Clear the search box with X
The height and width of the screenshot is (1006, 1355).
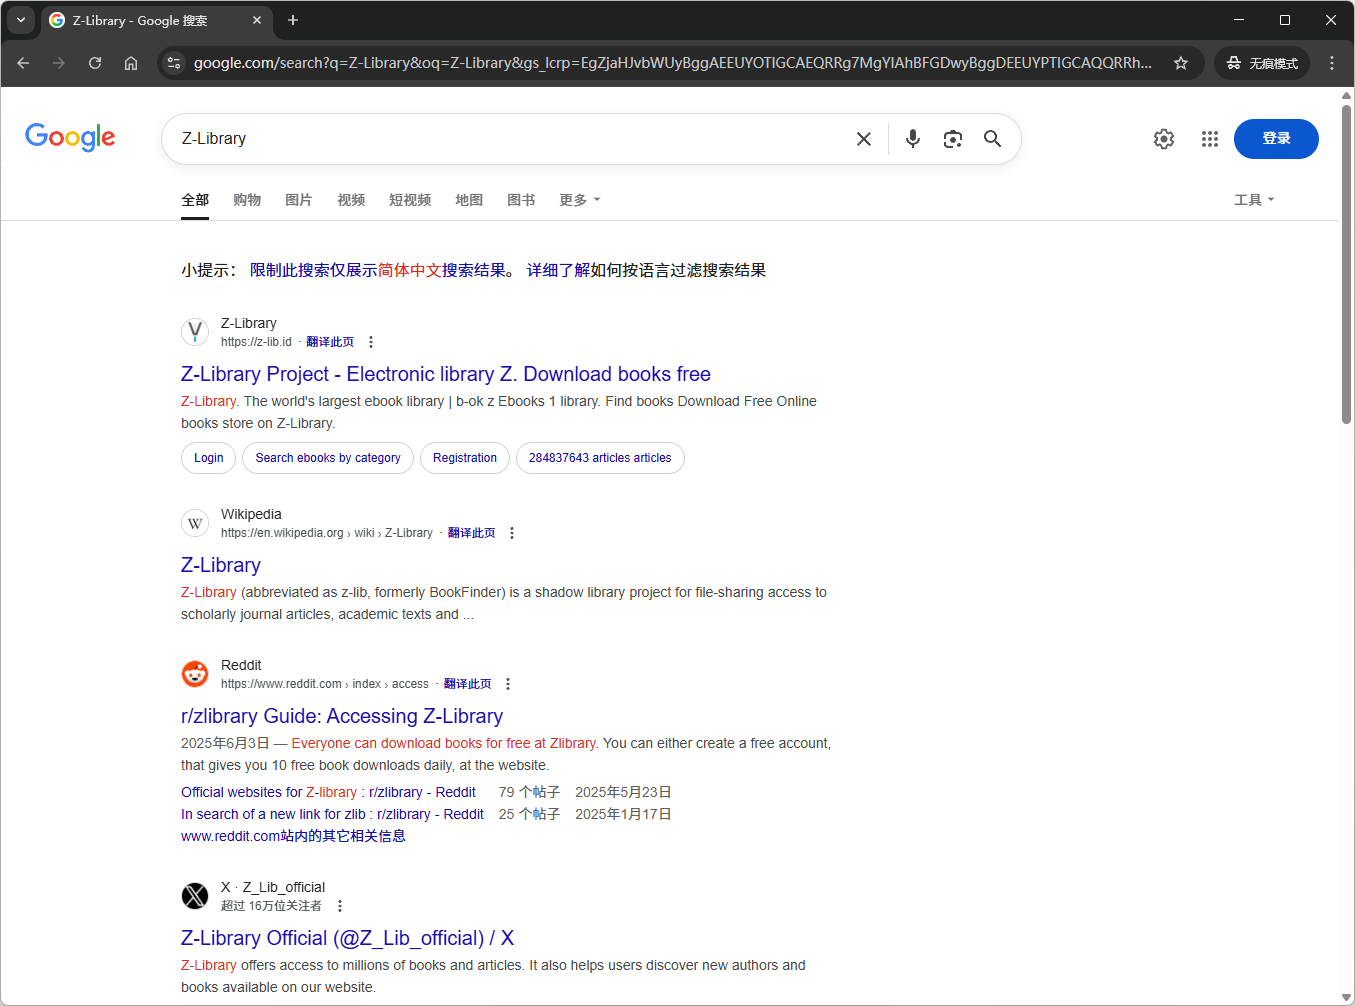(x=864, y=139)
